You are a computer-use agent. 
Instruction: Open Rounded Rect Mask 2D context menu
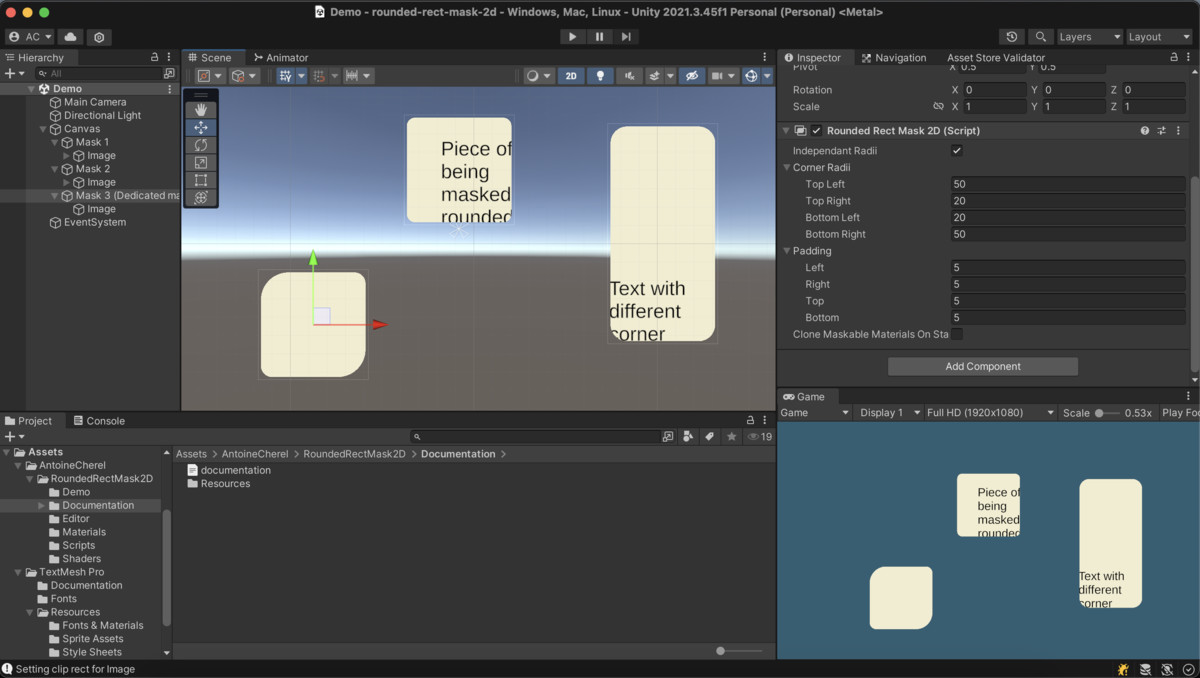tap(1178, 131)
